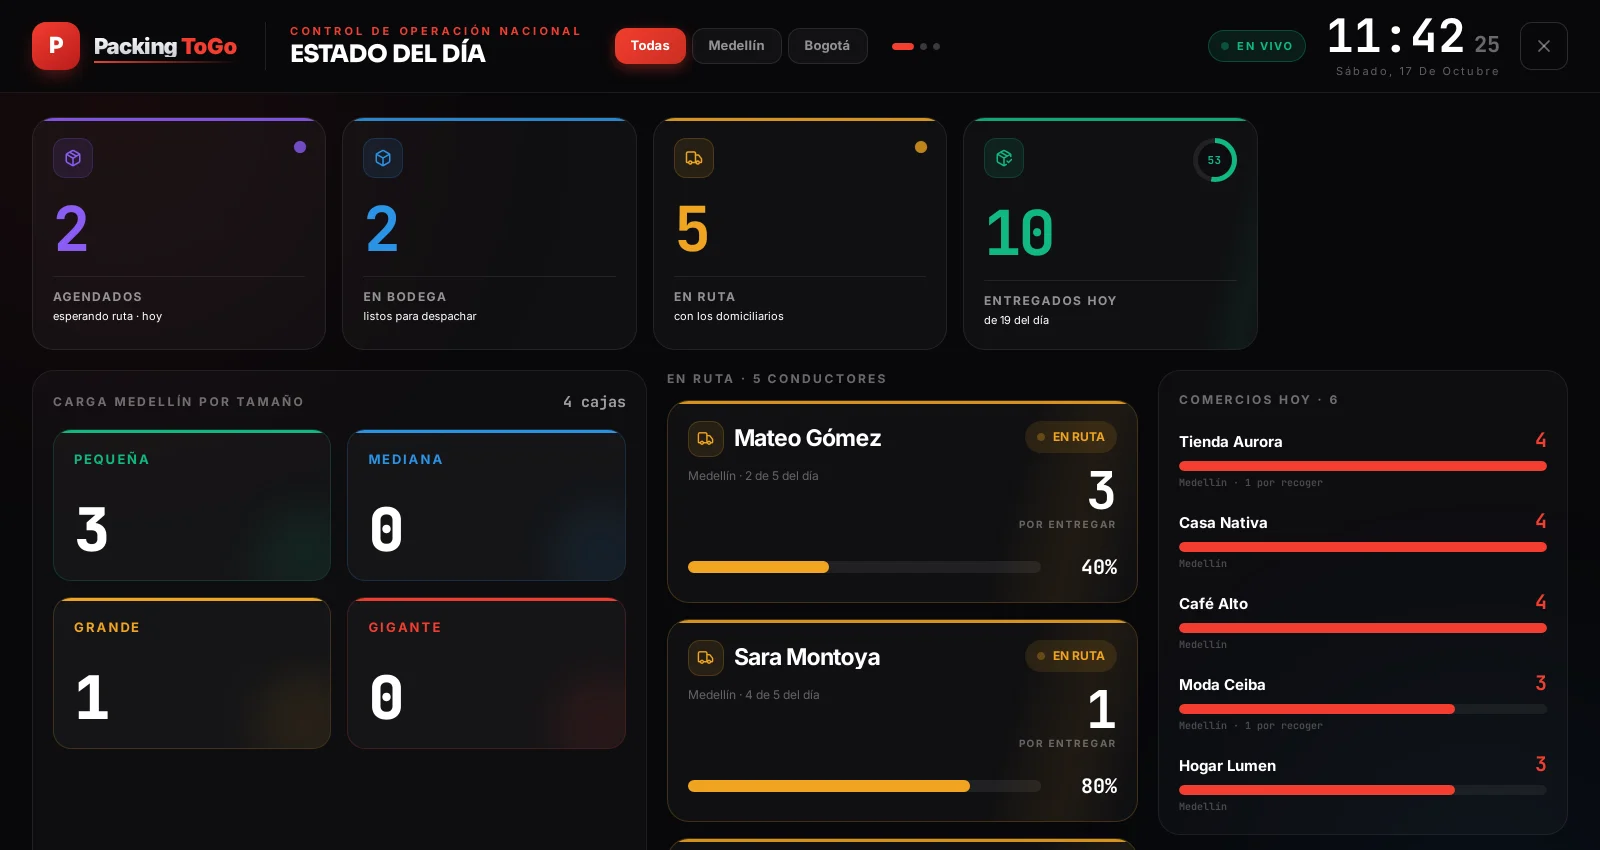The width and height of the screenshot is (1600, 850).
Task: Click the package icon on Entregados Hoy card
Action: tap(1004, 158)
